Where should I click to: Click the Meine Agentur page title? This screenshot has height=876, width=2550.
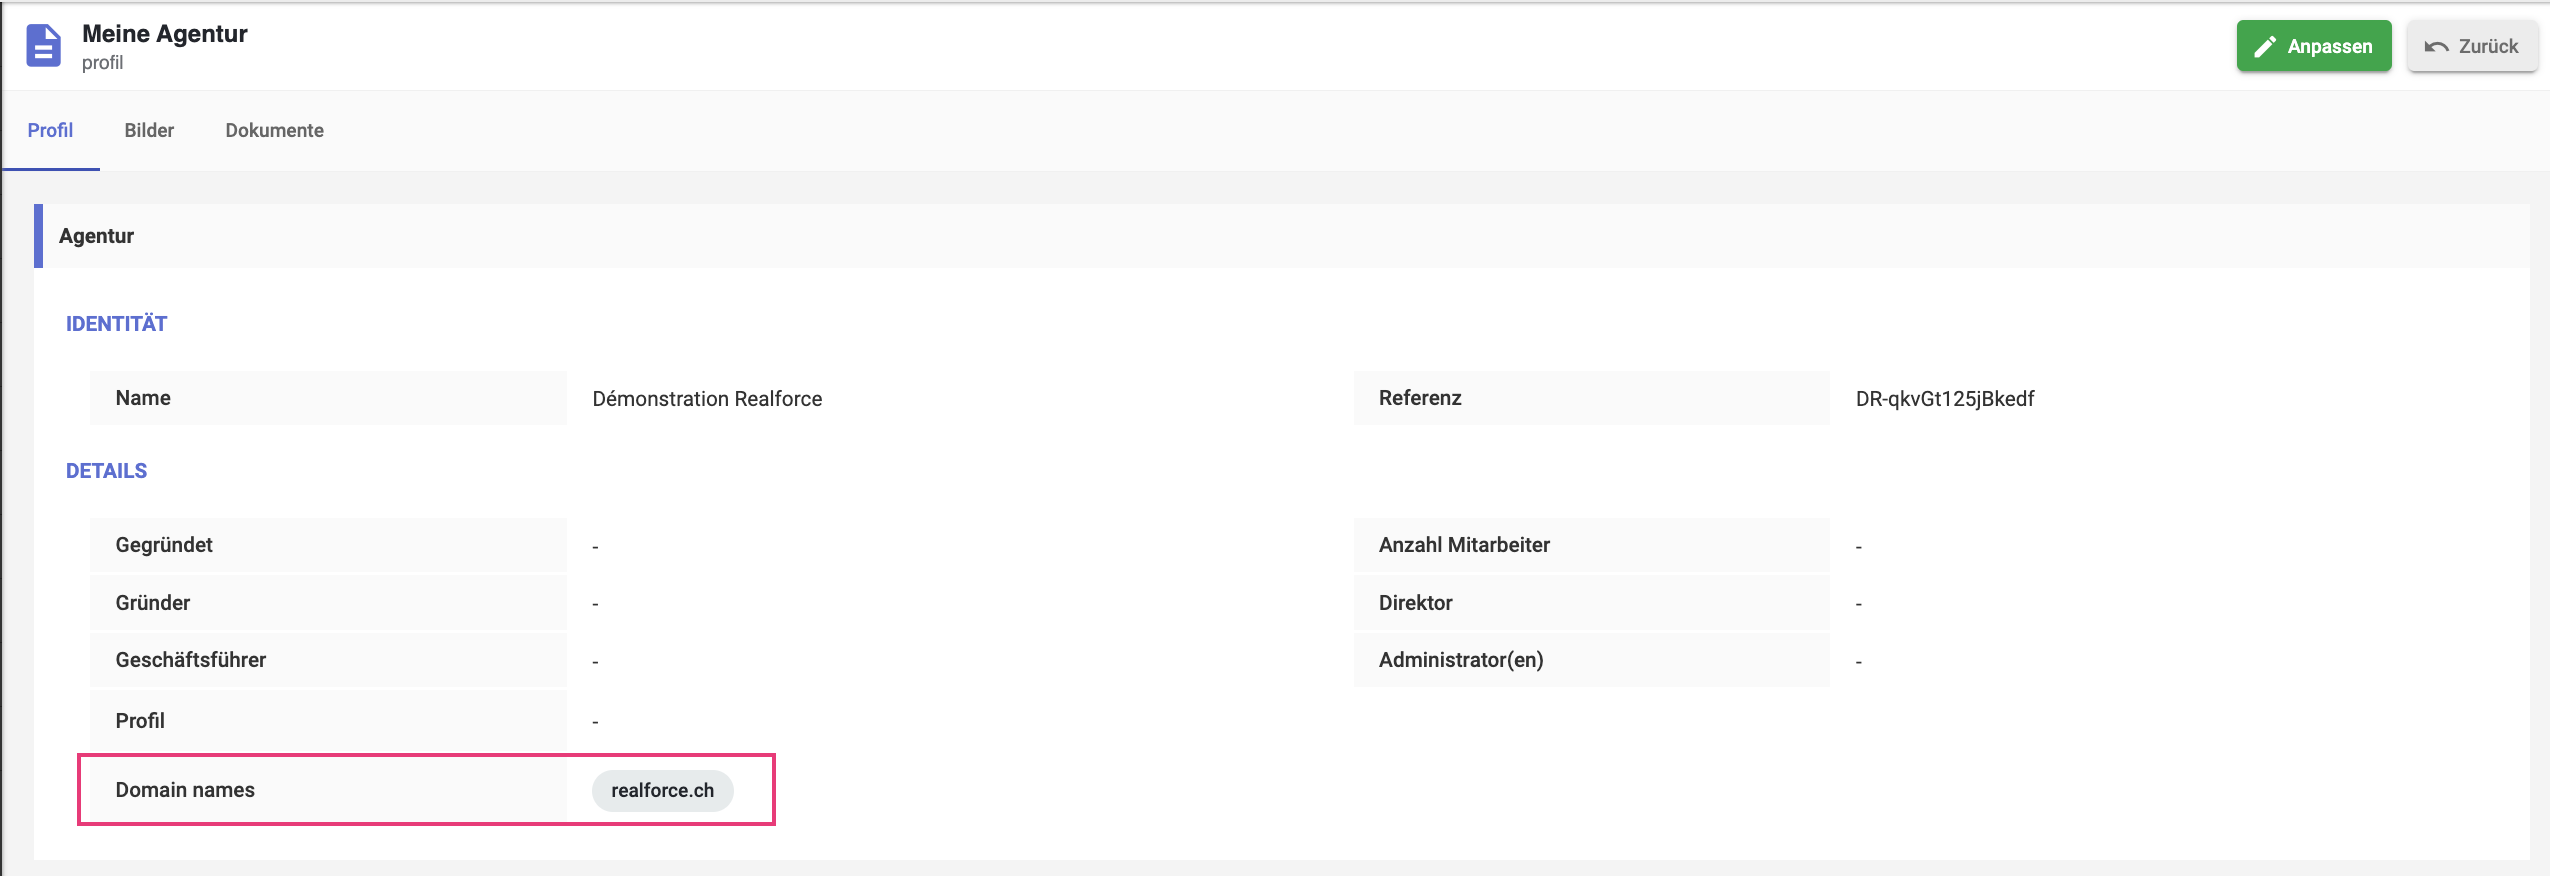coord(165,33)
